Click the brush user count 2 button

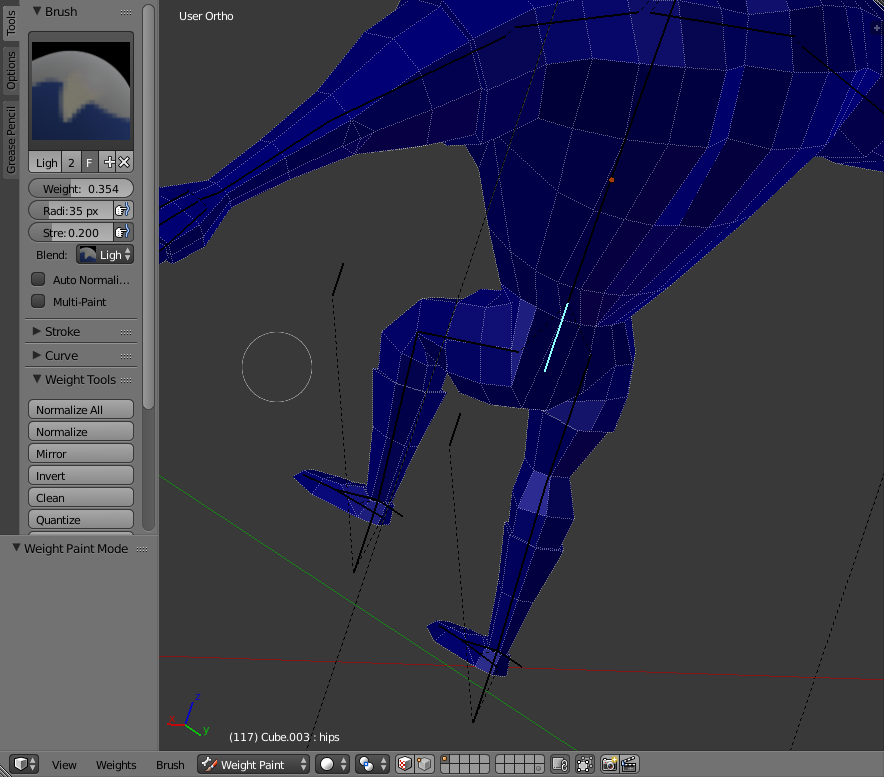tap(71, 162)
